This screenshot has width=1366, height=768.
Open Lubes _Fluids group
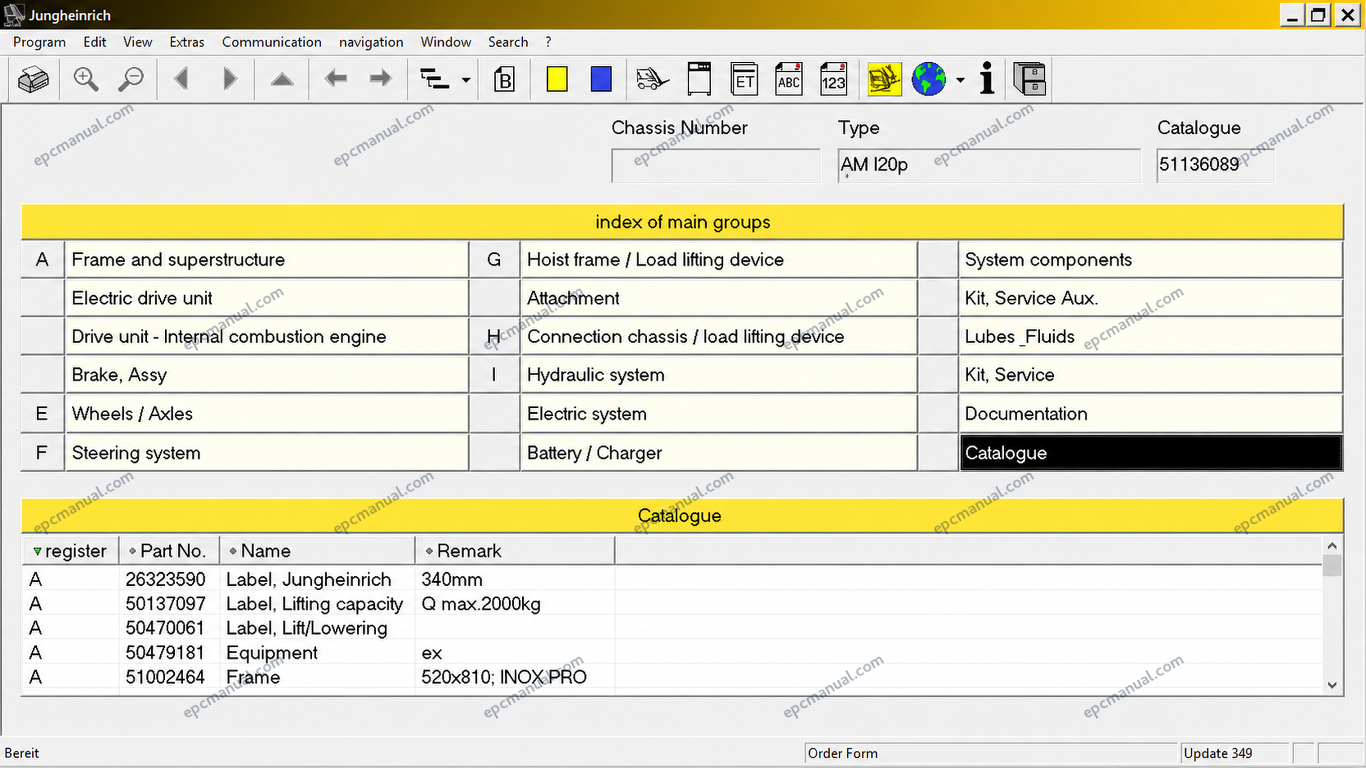[1150, 337]
